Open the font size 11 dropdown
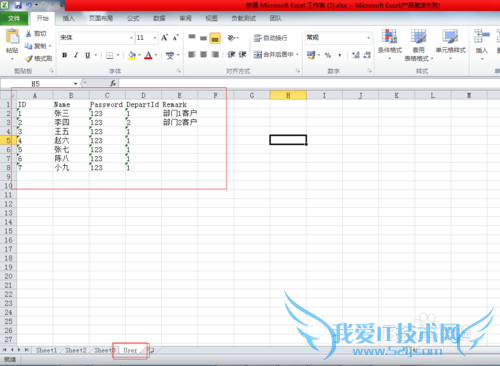 [x=155, y=38]
